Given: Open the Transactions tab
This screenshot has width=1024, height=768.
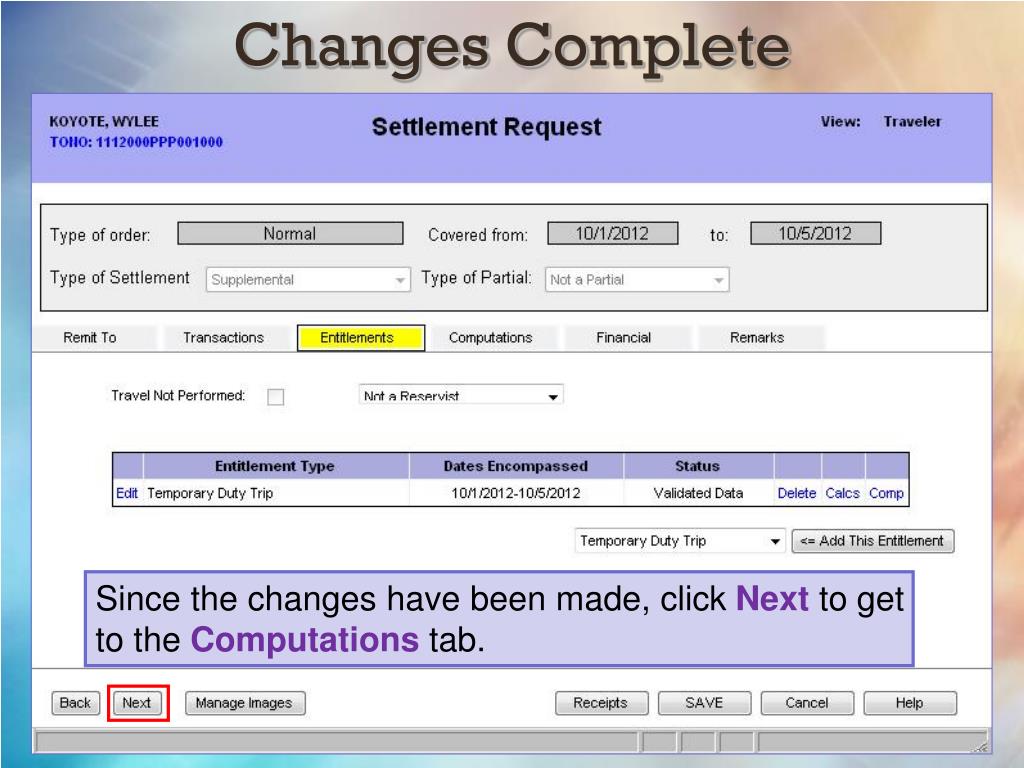Looking at the screenshot, I should [x=223, y=338].
